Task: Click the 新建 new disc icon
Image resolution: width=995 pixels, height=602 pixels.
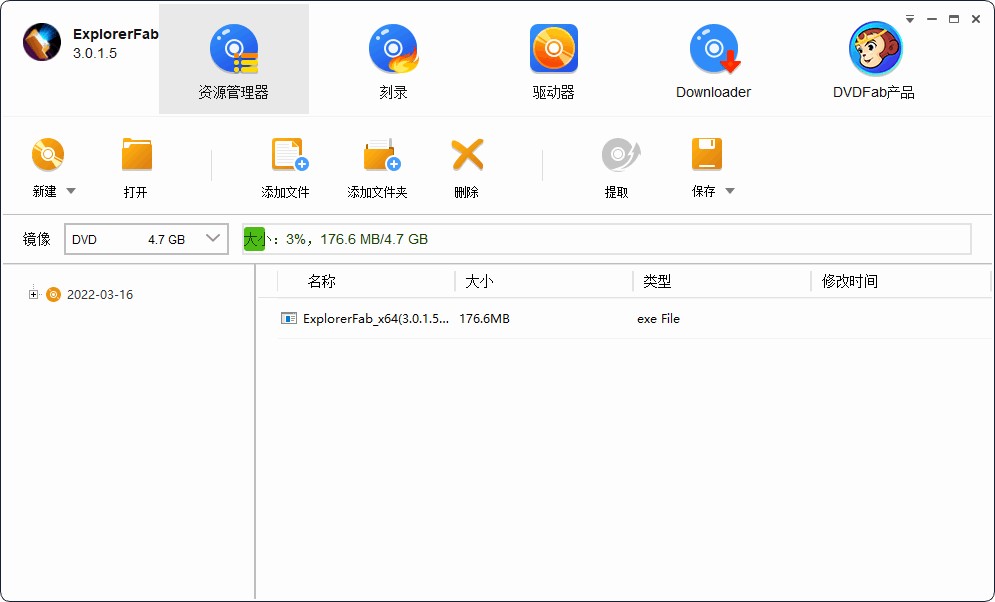Action: pyautogui.click(x=48, y=155)
